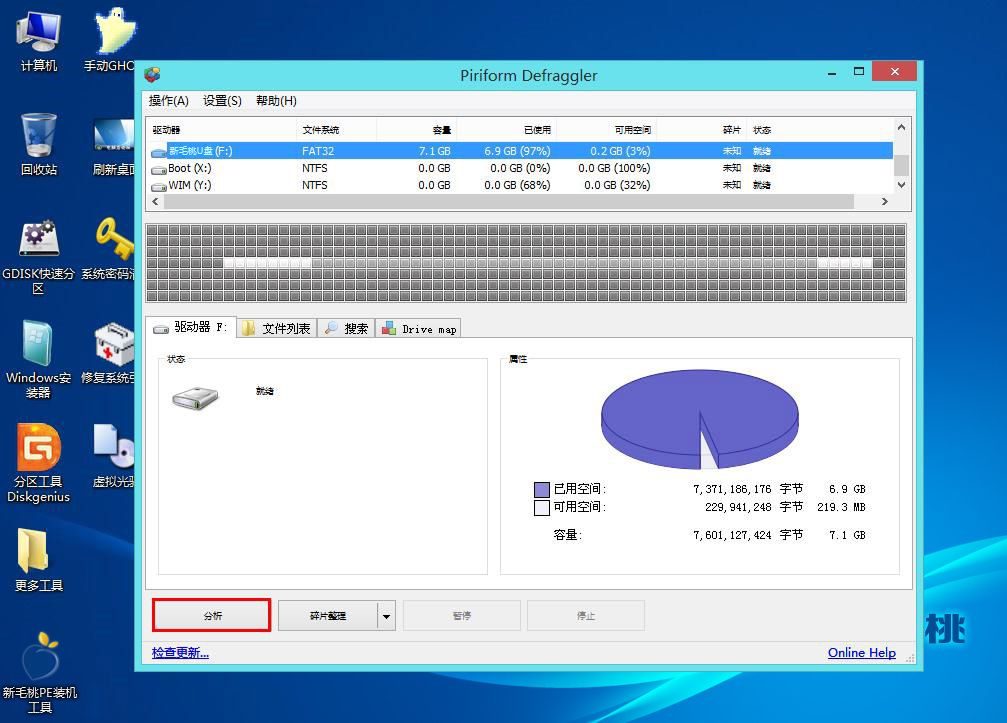Maximize the Piriform Defraggler window
The image size is (1007, 723).
click(x=859, y=72)
